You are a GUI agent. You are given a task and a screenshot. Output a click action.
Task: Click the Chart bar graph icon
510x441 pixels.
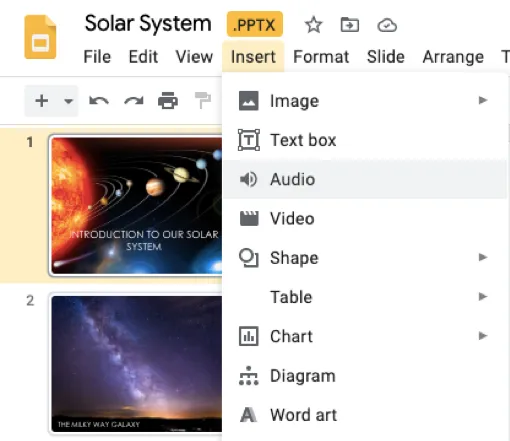[249, 336]
